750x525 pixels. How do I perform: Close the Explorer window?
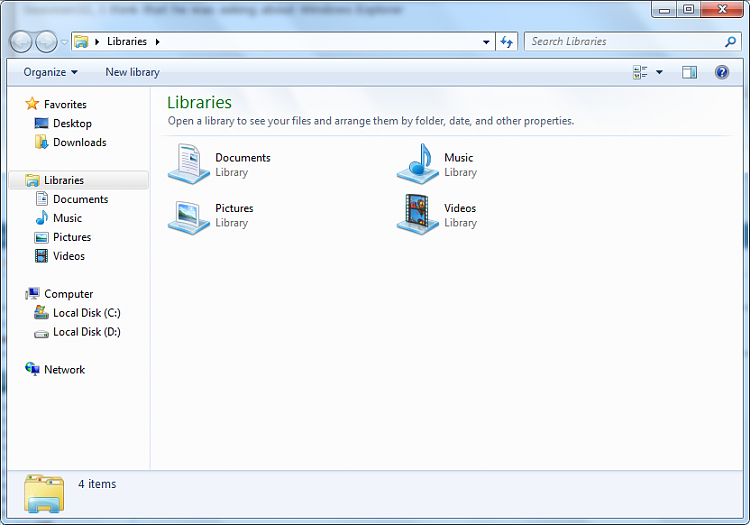pyautogui.click(x=722, y=10)
